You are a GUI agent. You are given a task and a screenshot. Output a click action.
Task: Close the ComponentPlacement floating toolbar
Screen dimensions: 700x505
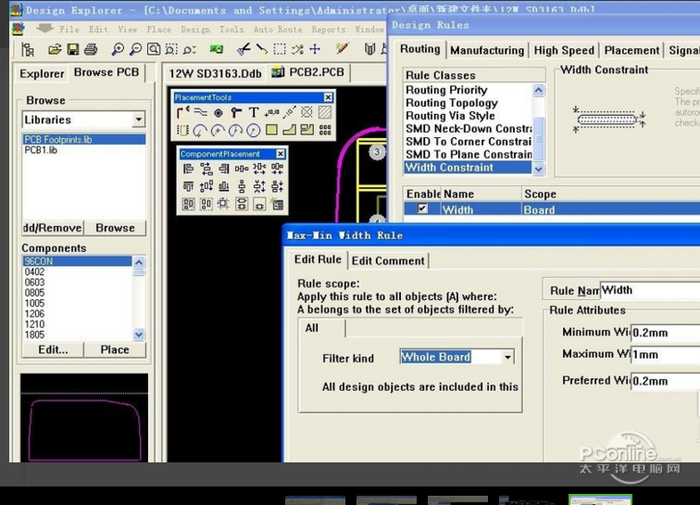tap(280, 154)
